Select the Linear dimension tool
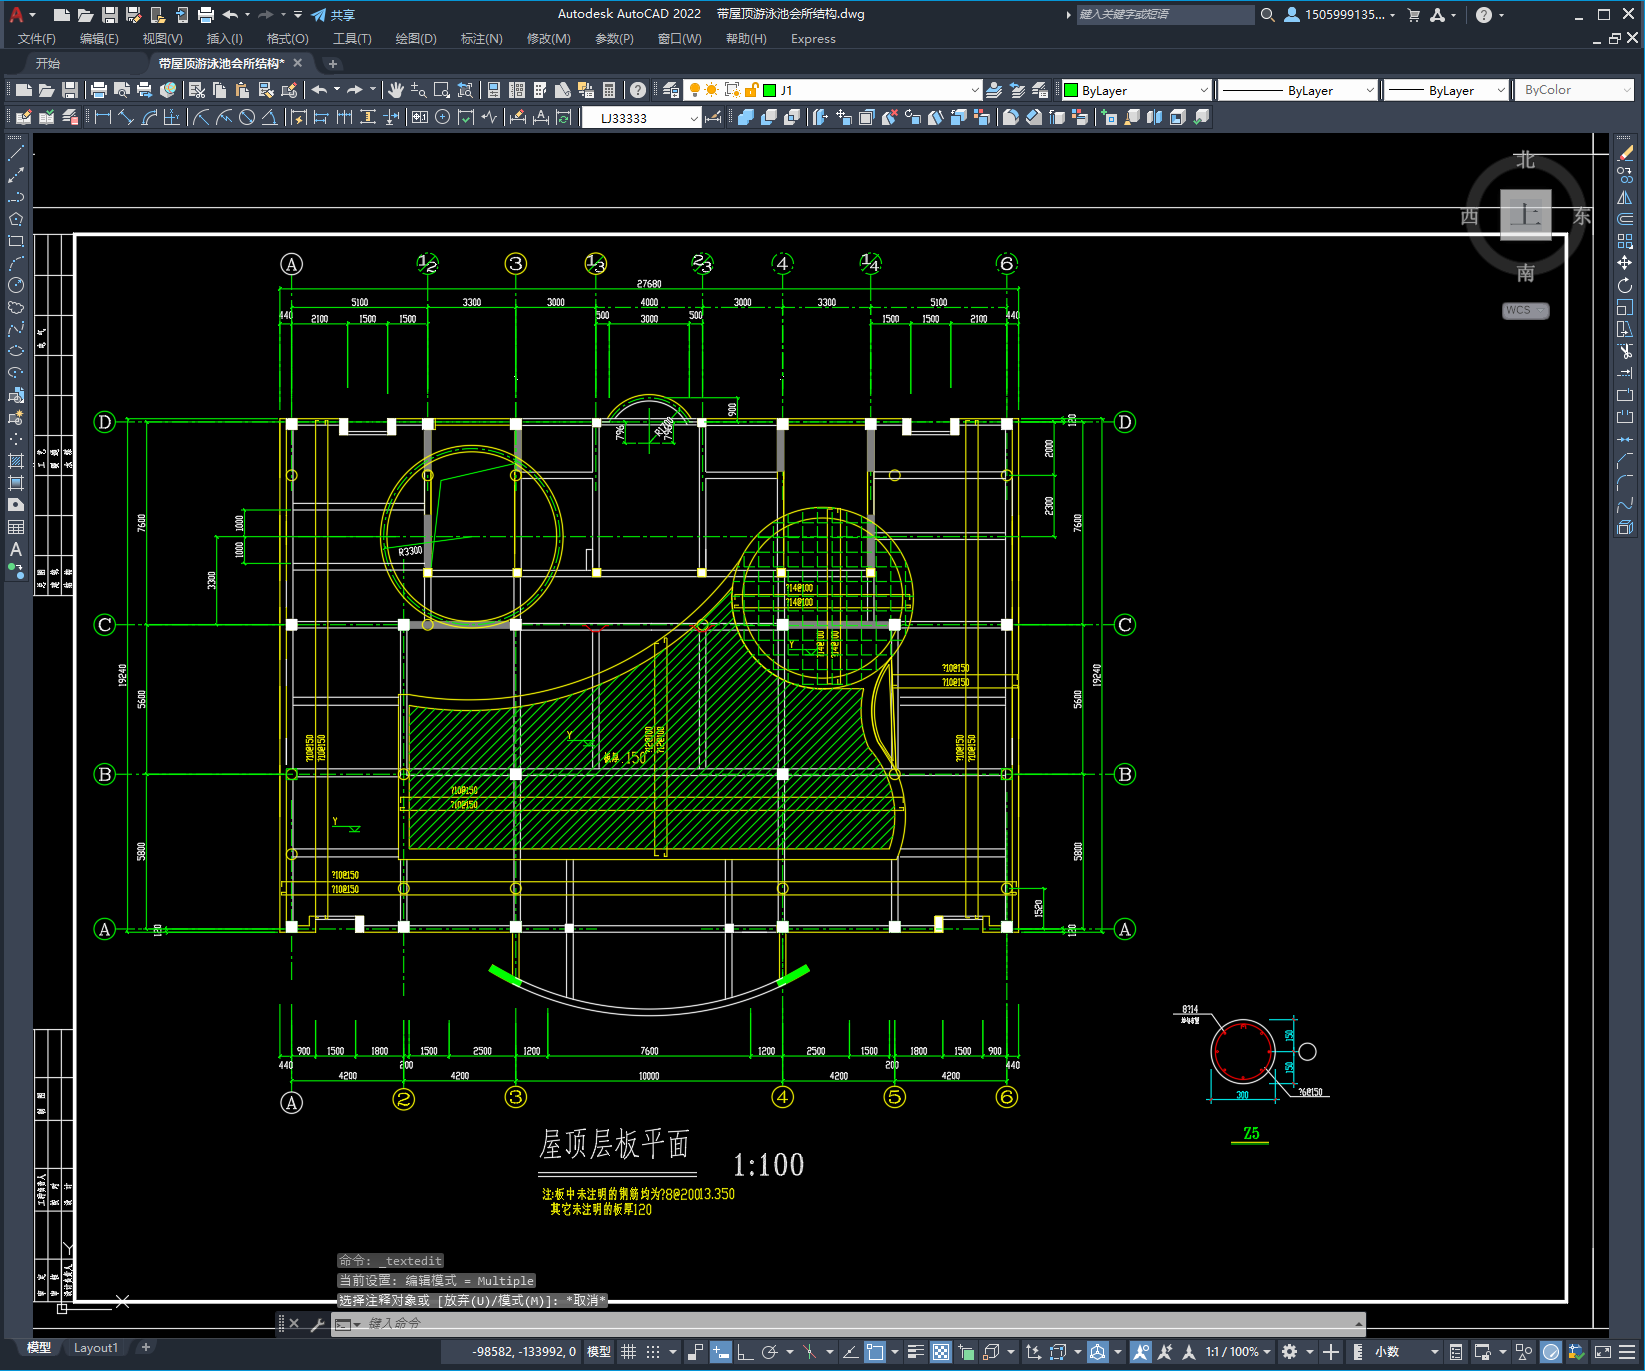The image size is (1645, 1371). click(103, 117)
